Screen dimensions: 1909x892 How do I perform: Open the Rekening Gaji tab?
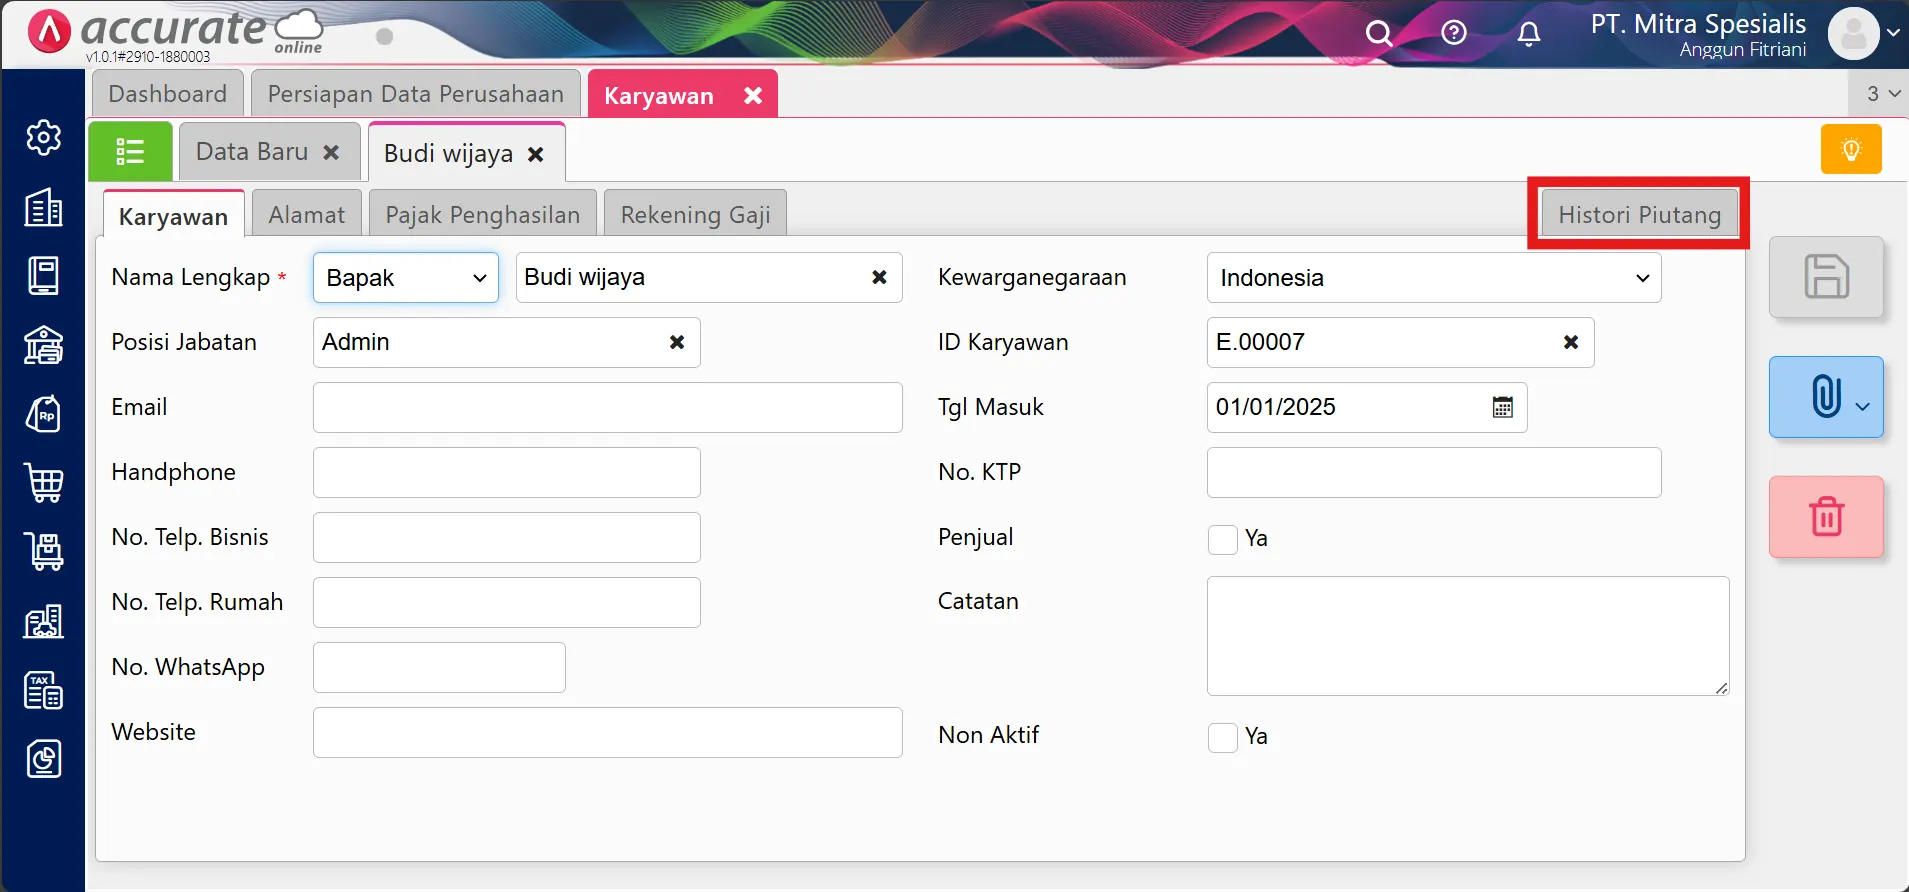click(695, 215)
